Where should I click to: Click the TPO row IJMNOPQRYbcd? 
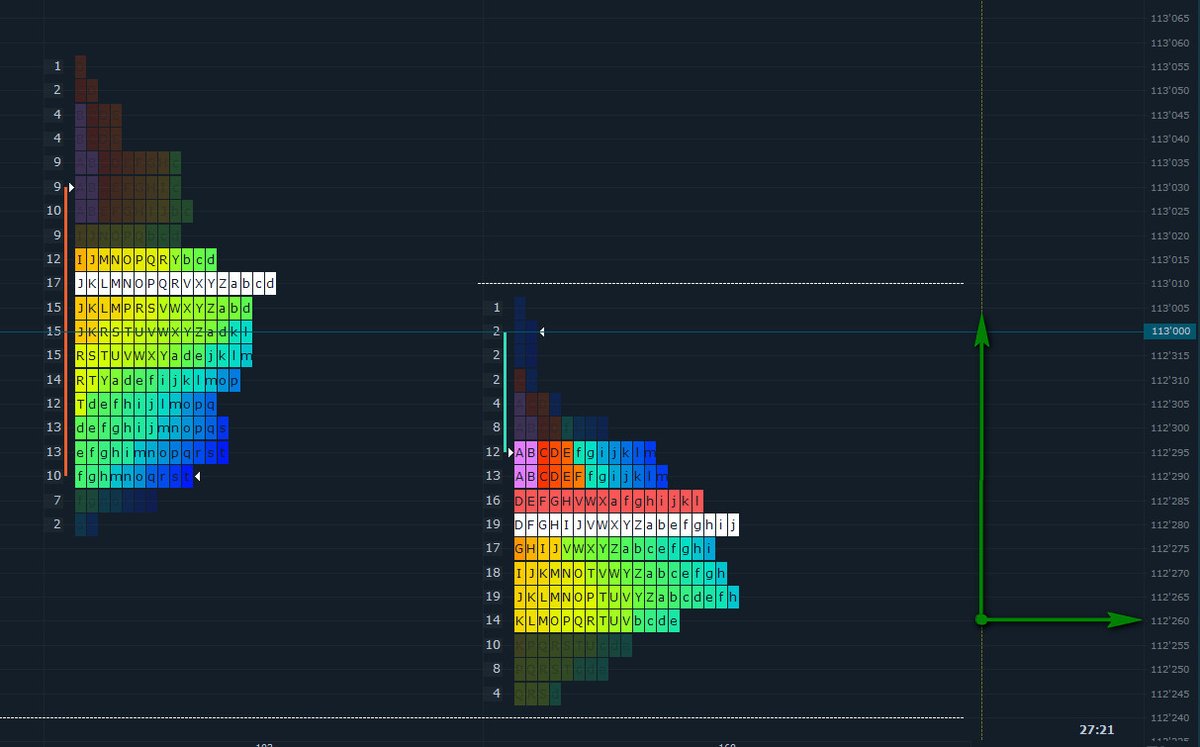tap(146, 260)
